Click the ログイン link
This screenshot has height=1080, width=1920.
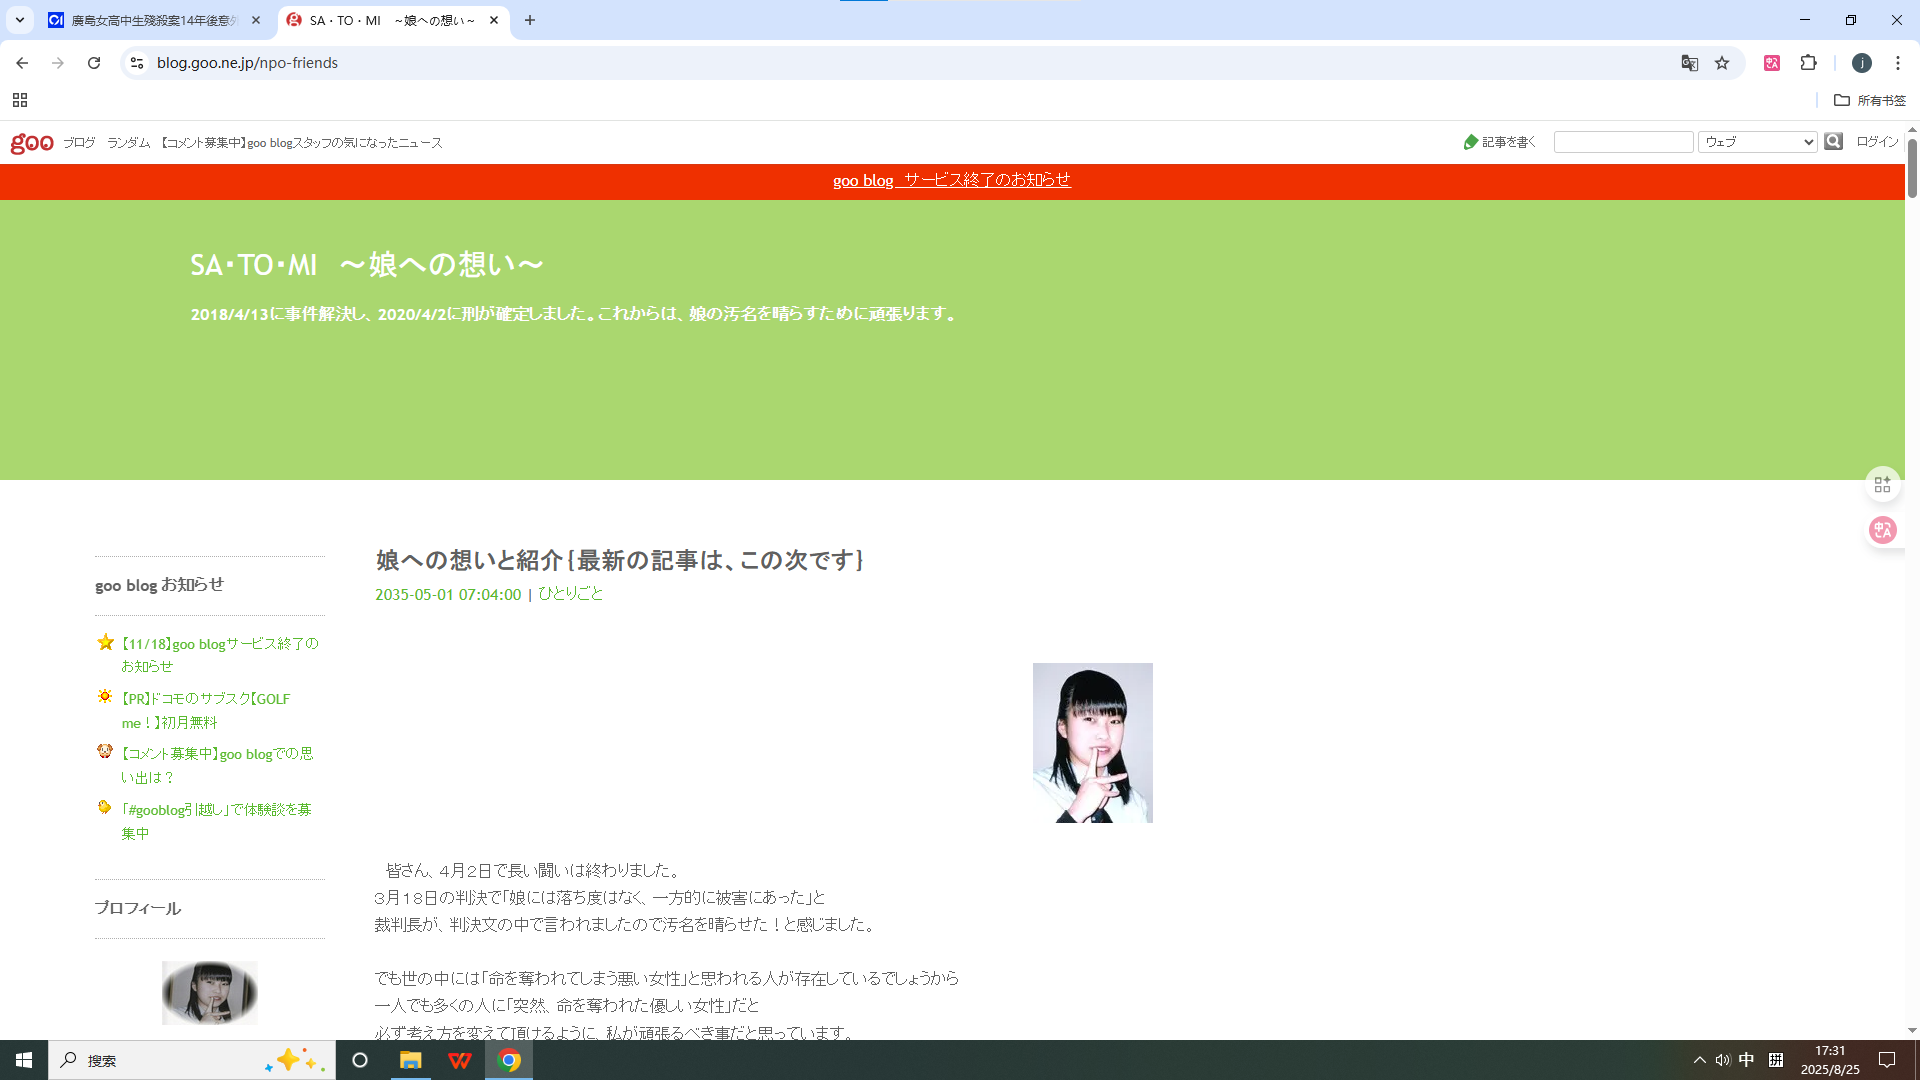click(x=1877, y=142)
